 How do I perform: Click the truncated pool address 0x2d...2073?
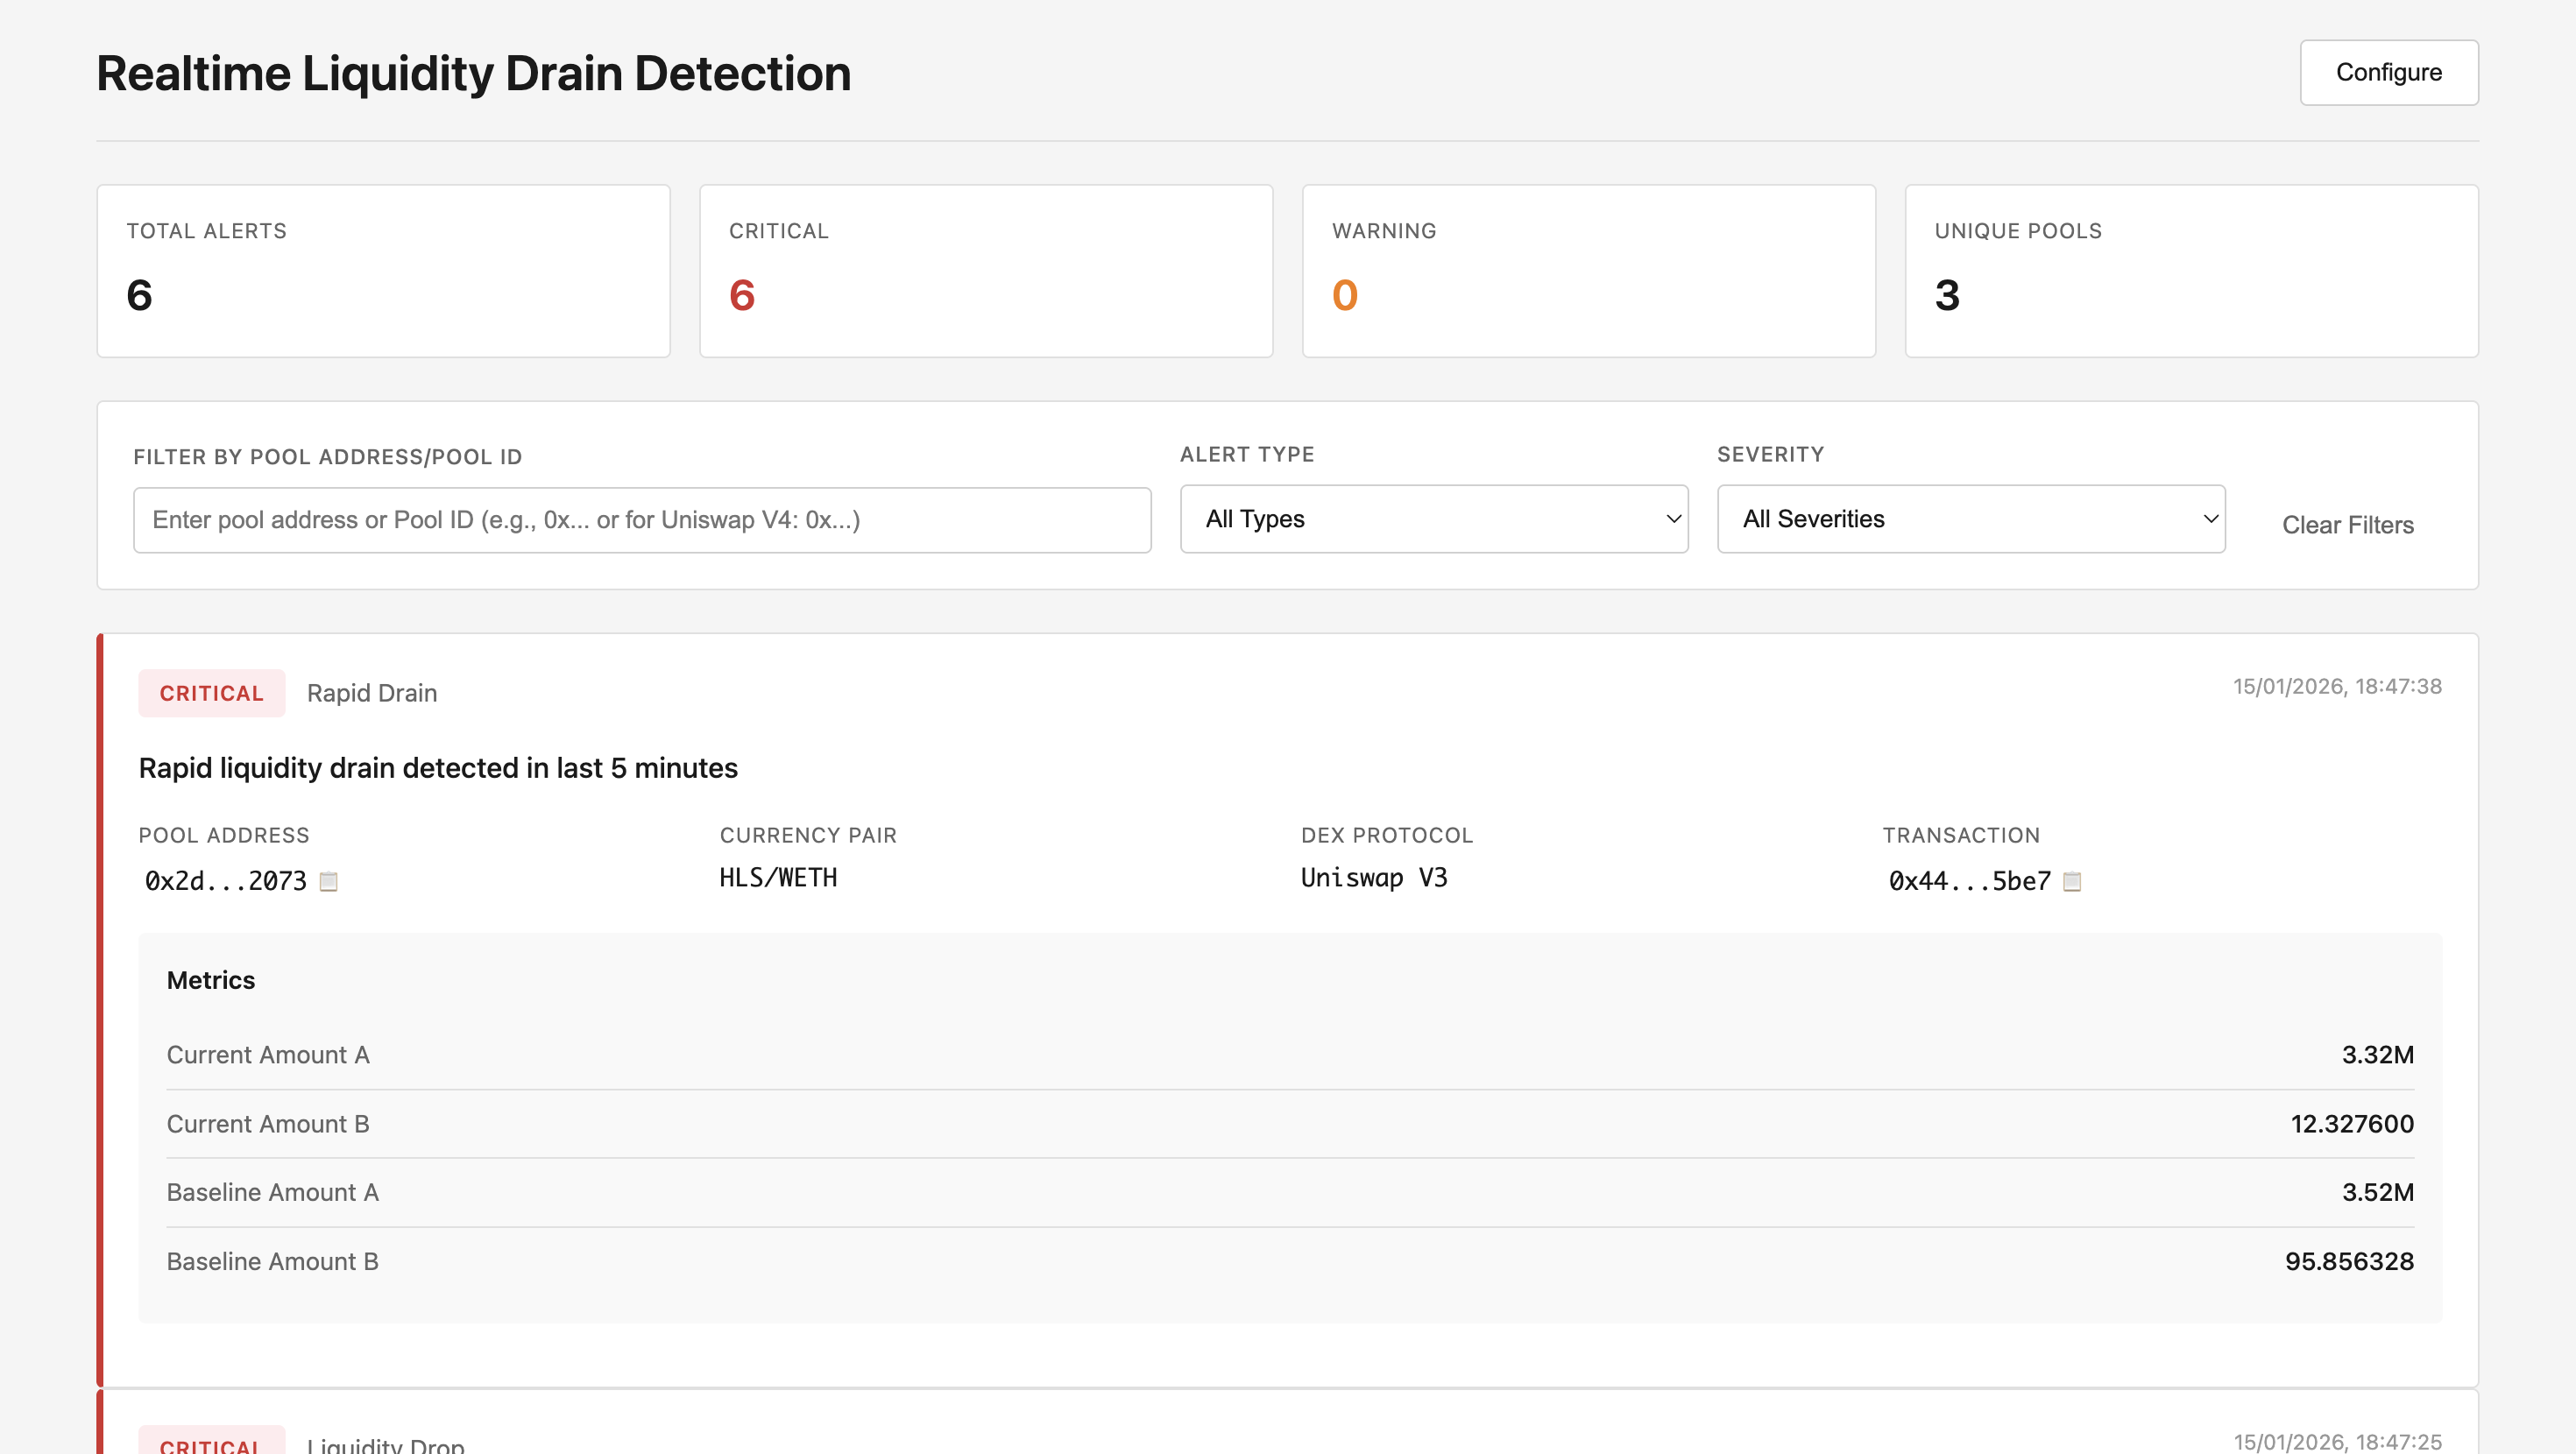226,881
